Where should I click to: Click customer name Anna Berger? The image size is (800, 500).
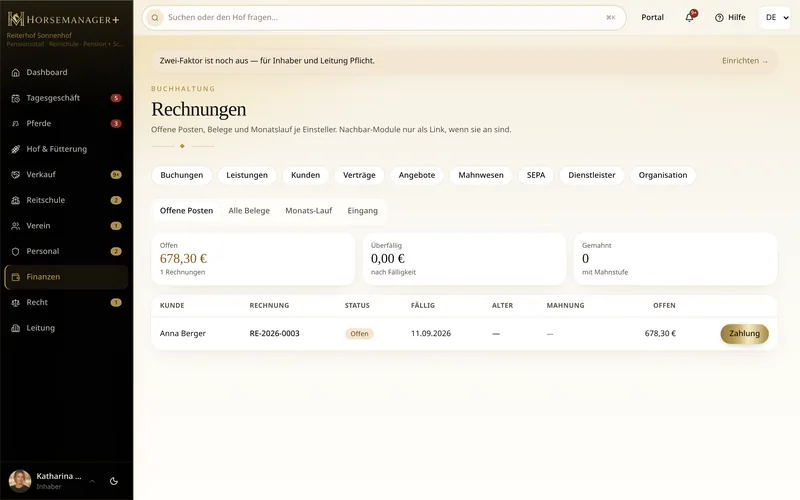[183, 334]
